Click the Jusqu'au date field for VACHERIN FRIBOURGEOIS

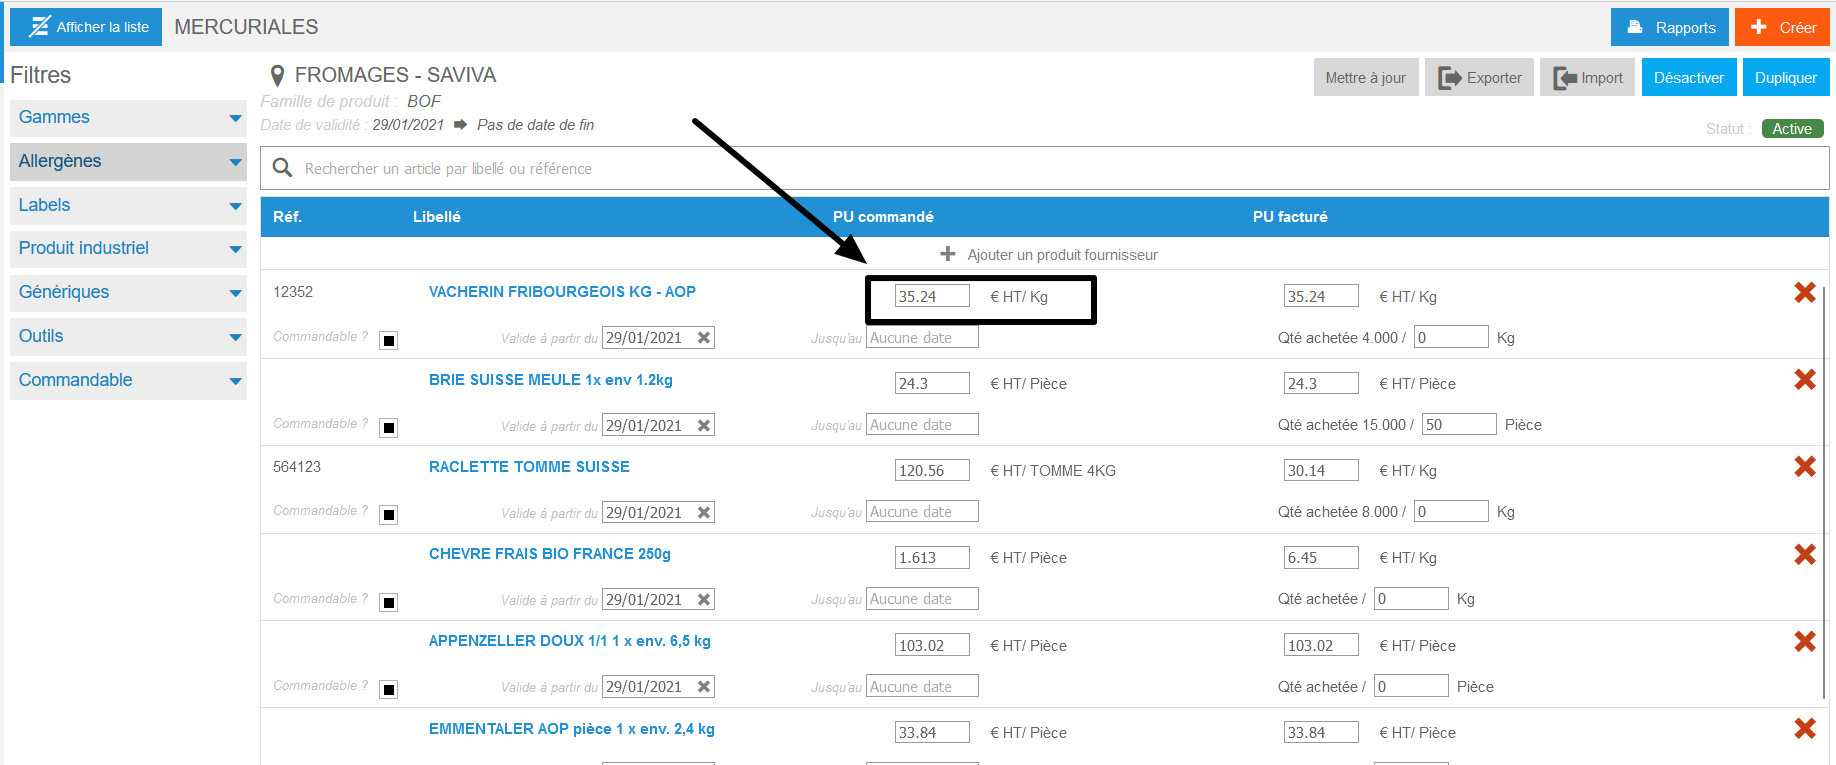click(922, 338)
